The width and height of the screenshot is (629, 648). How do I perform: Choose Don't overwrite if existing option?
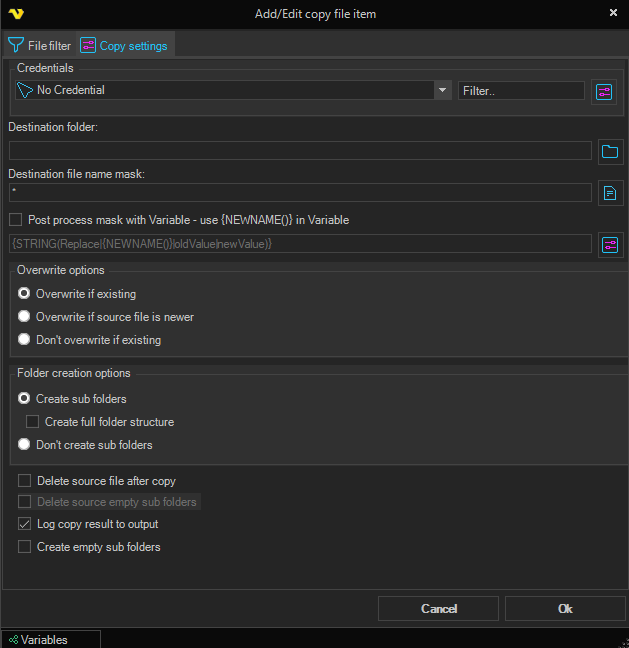(x=24, y=340)
